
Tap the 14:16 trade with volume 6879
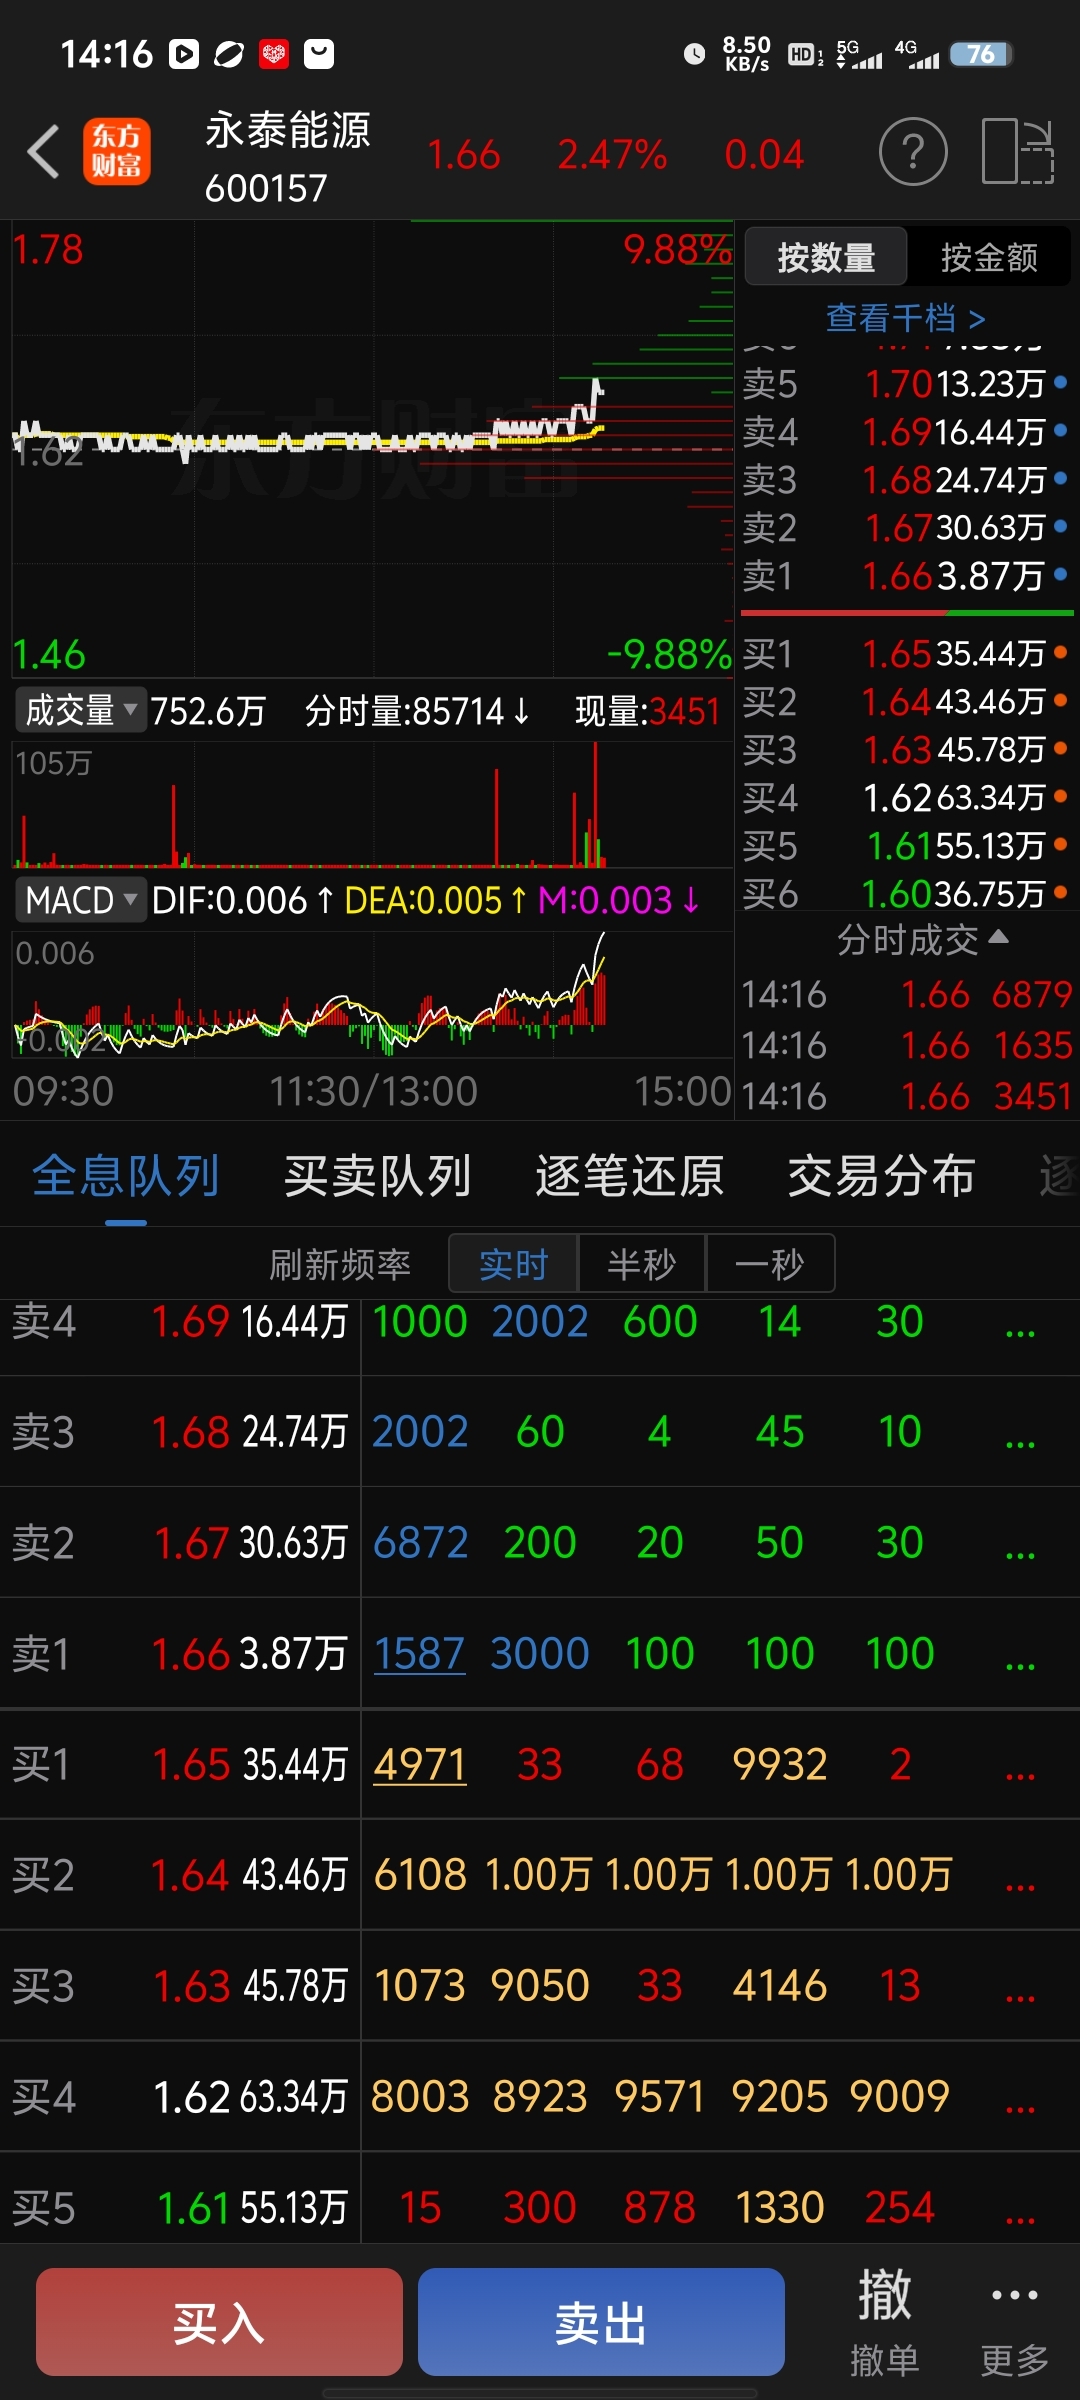906,994
